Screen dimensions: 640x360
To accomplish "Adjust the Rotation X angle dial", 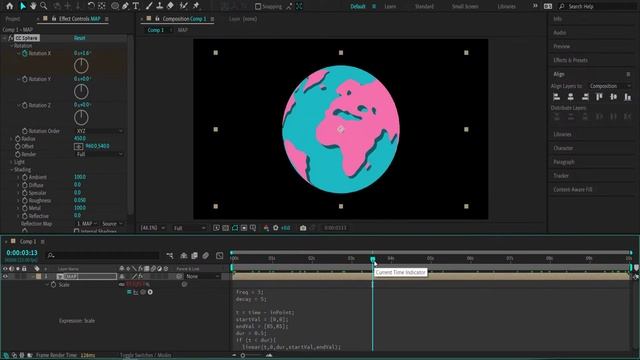I will coord(81,66).
